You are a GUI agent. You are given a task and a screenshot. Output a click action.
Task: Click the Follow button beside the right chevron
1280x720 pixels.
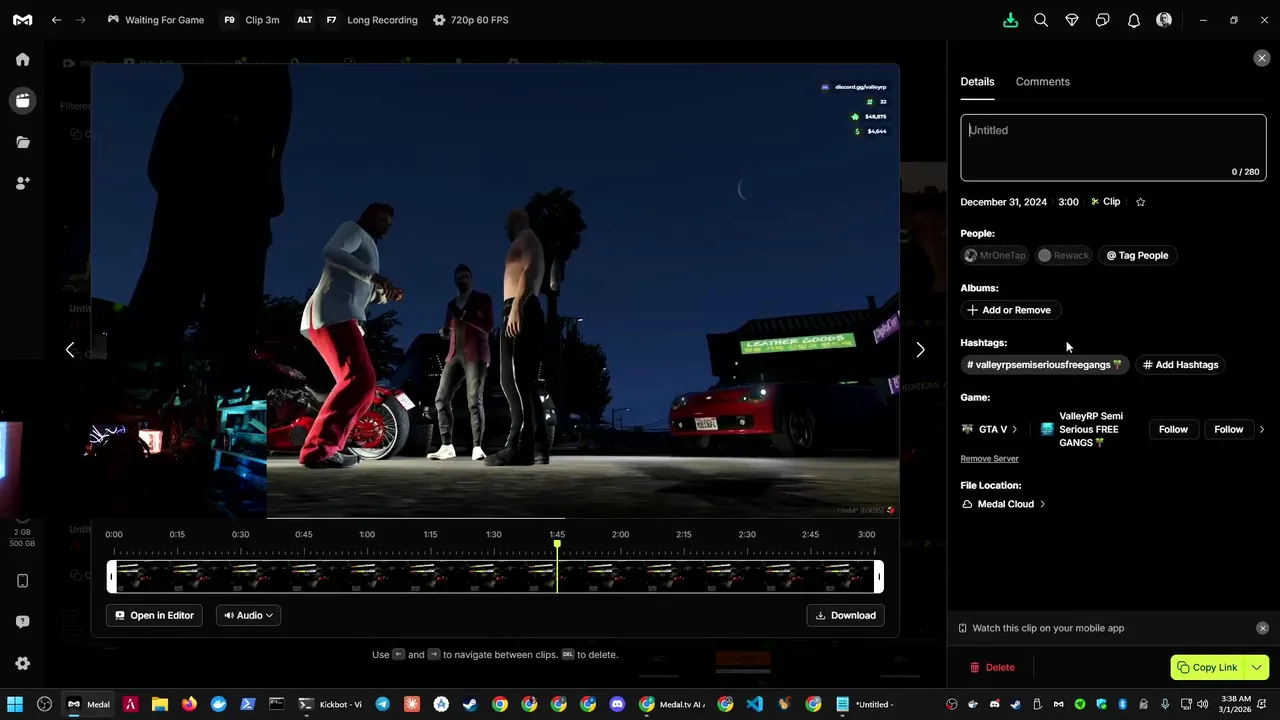[1228, 429]
